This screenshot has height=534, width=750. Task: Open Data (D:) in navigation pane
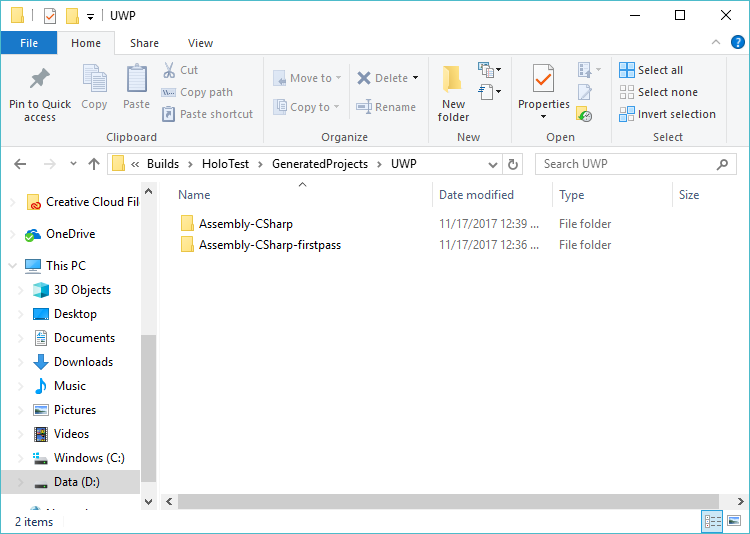[71, 482]
